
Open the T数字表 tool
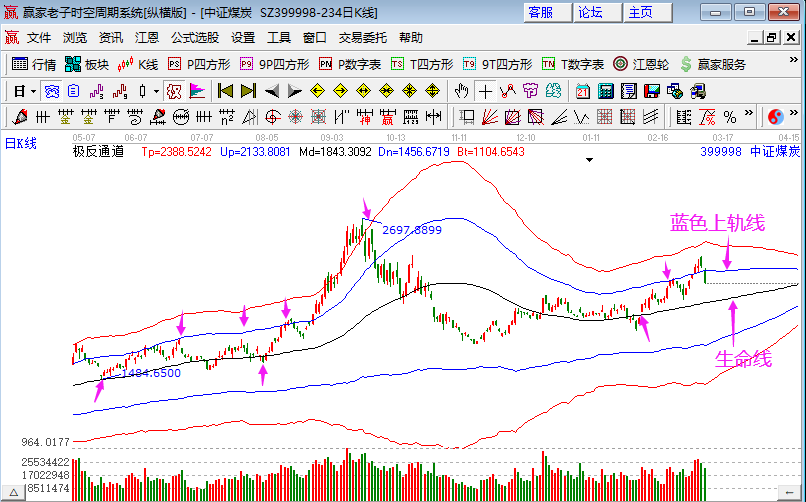(x=573, y=64)
